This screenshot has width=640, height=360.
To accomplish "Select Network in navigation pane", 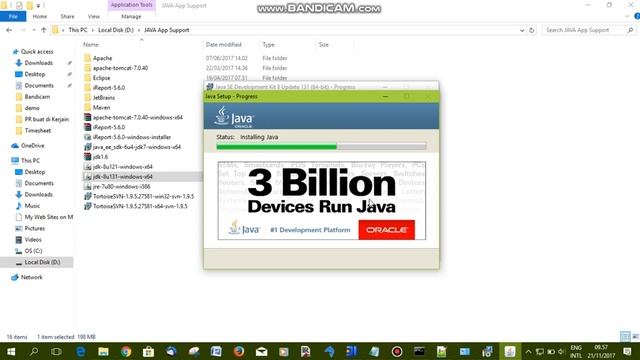I will pyautogui.click(x=31, y=277).
